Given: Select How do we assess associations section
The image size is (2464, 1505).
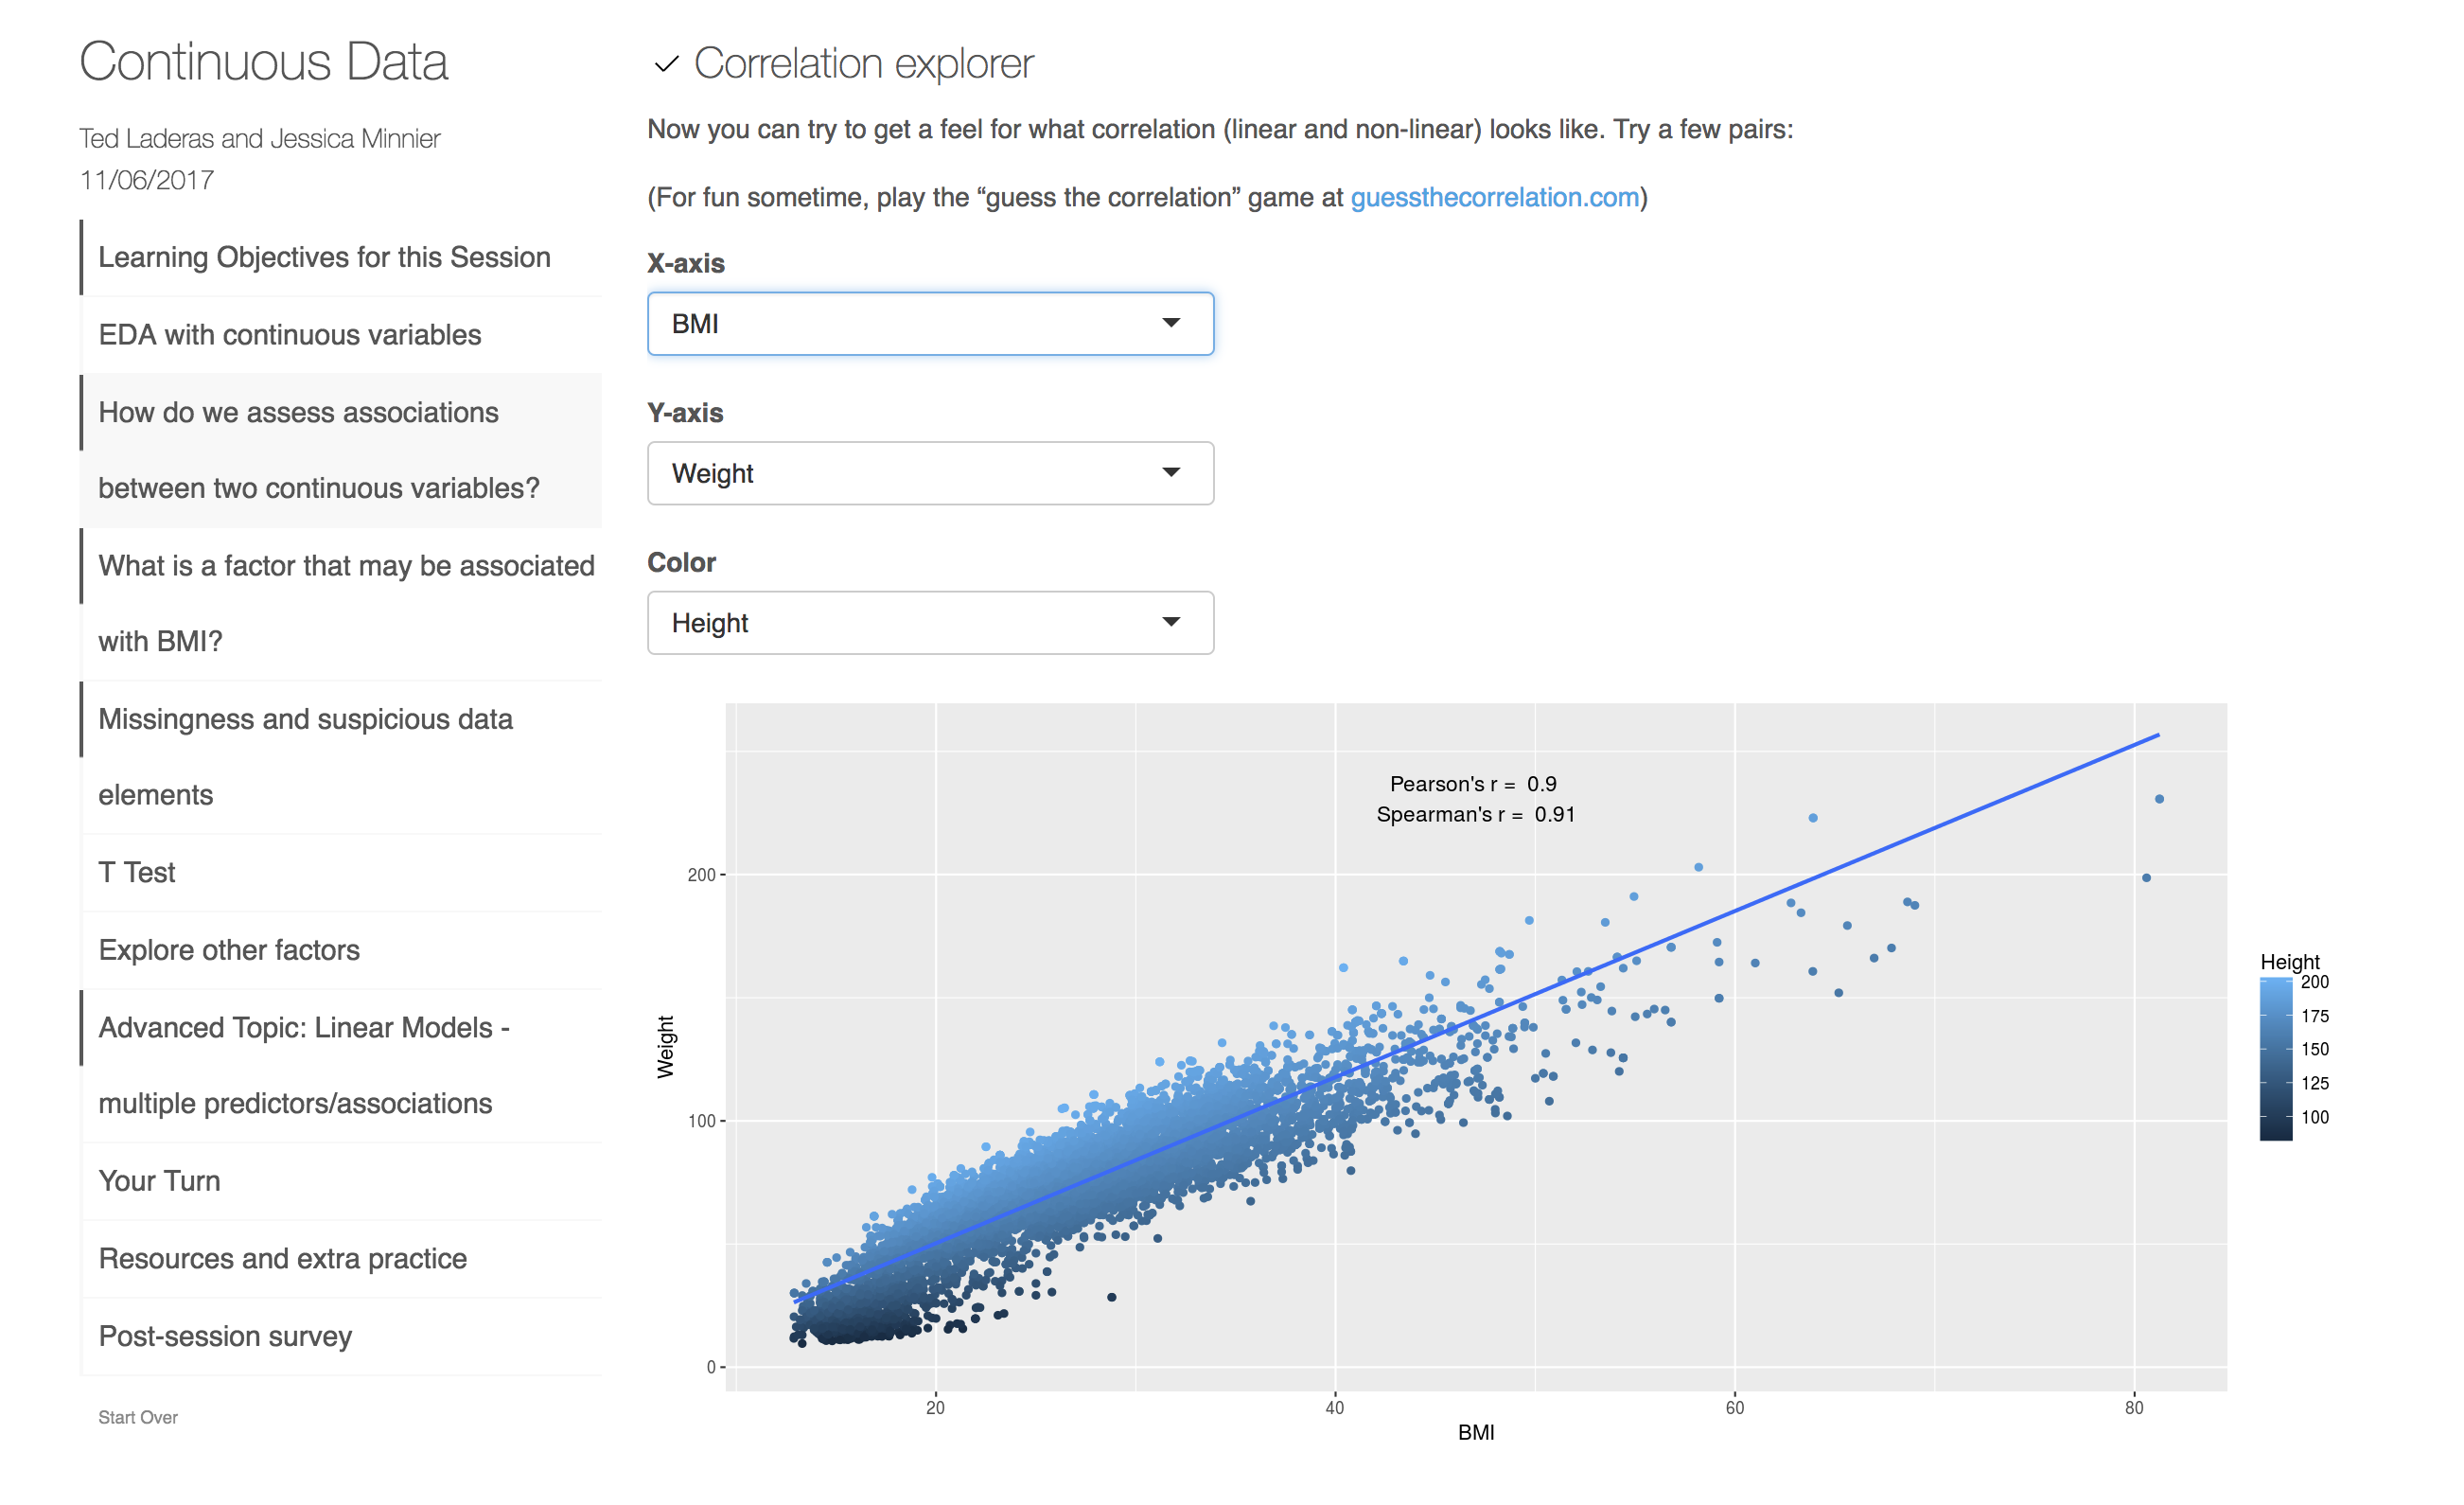Looking at the screenshot, I should (x=341, y=450).
